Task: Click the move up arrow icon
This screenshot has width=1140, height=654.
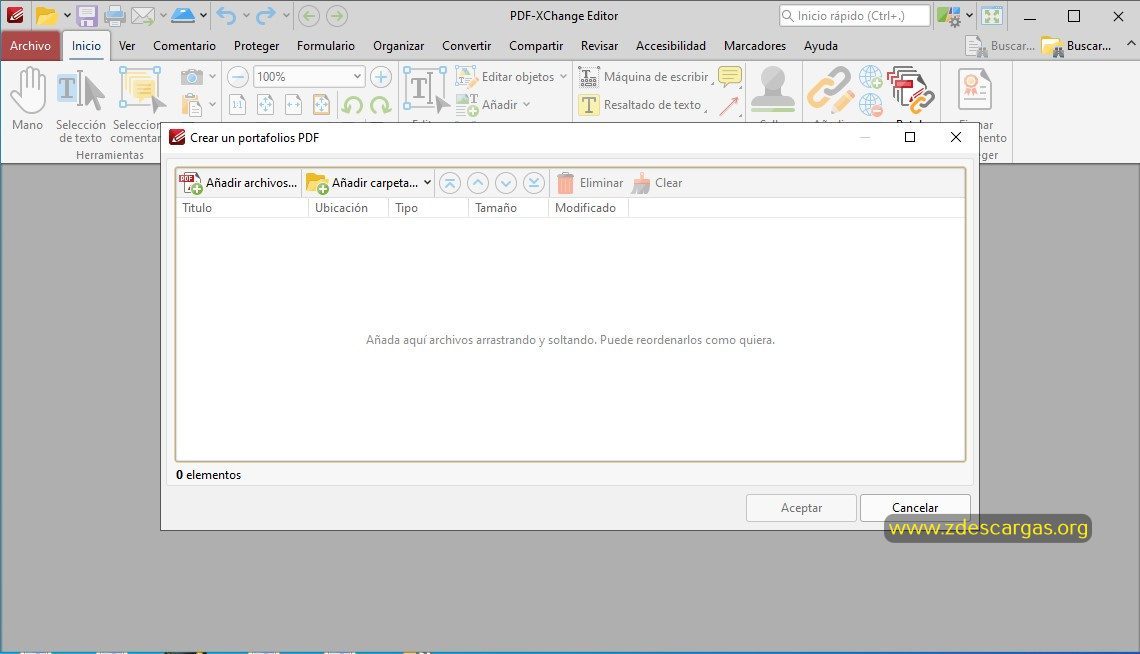Action: coord(478,183)
